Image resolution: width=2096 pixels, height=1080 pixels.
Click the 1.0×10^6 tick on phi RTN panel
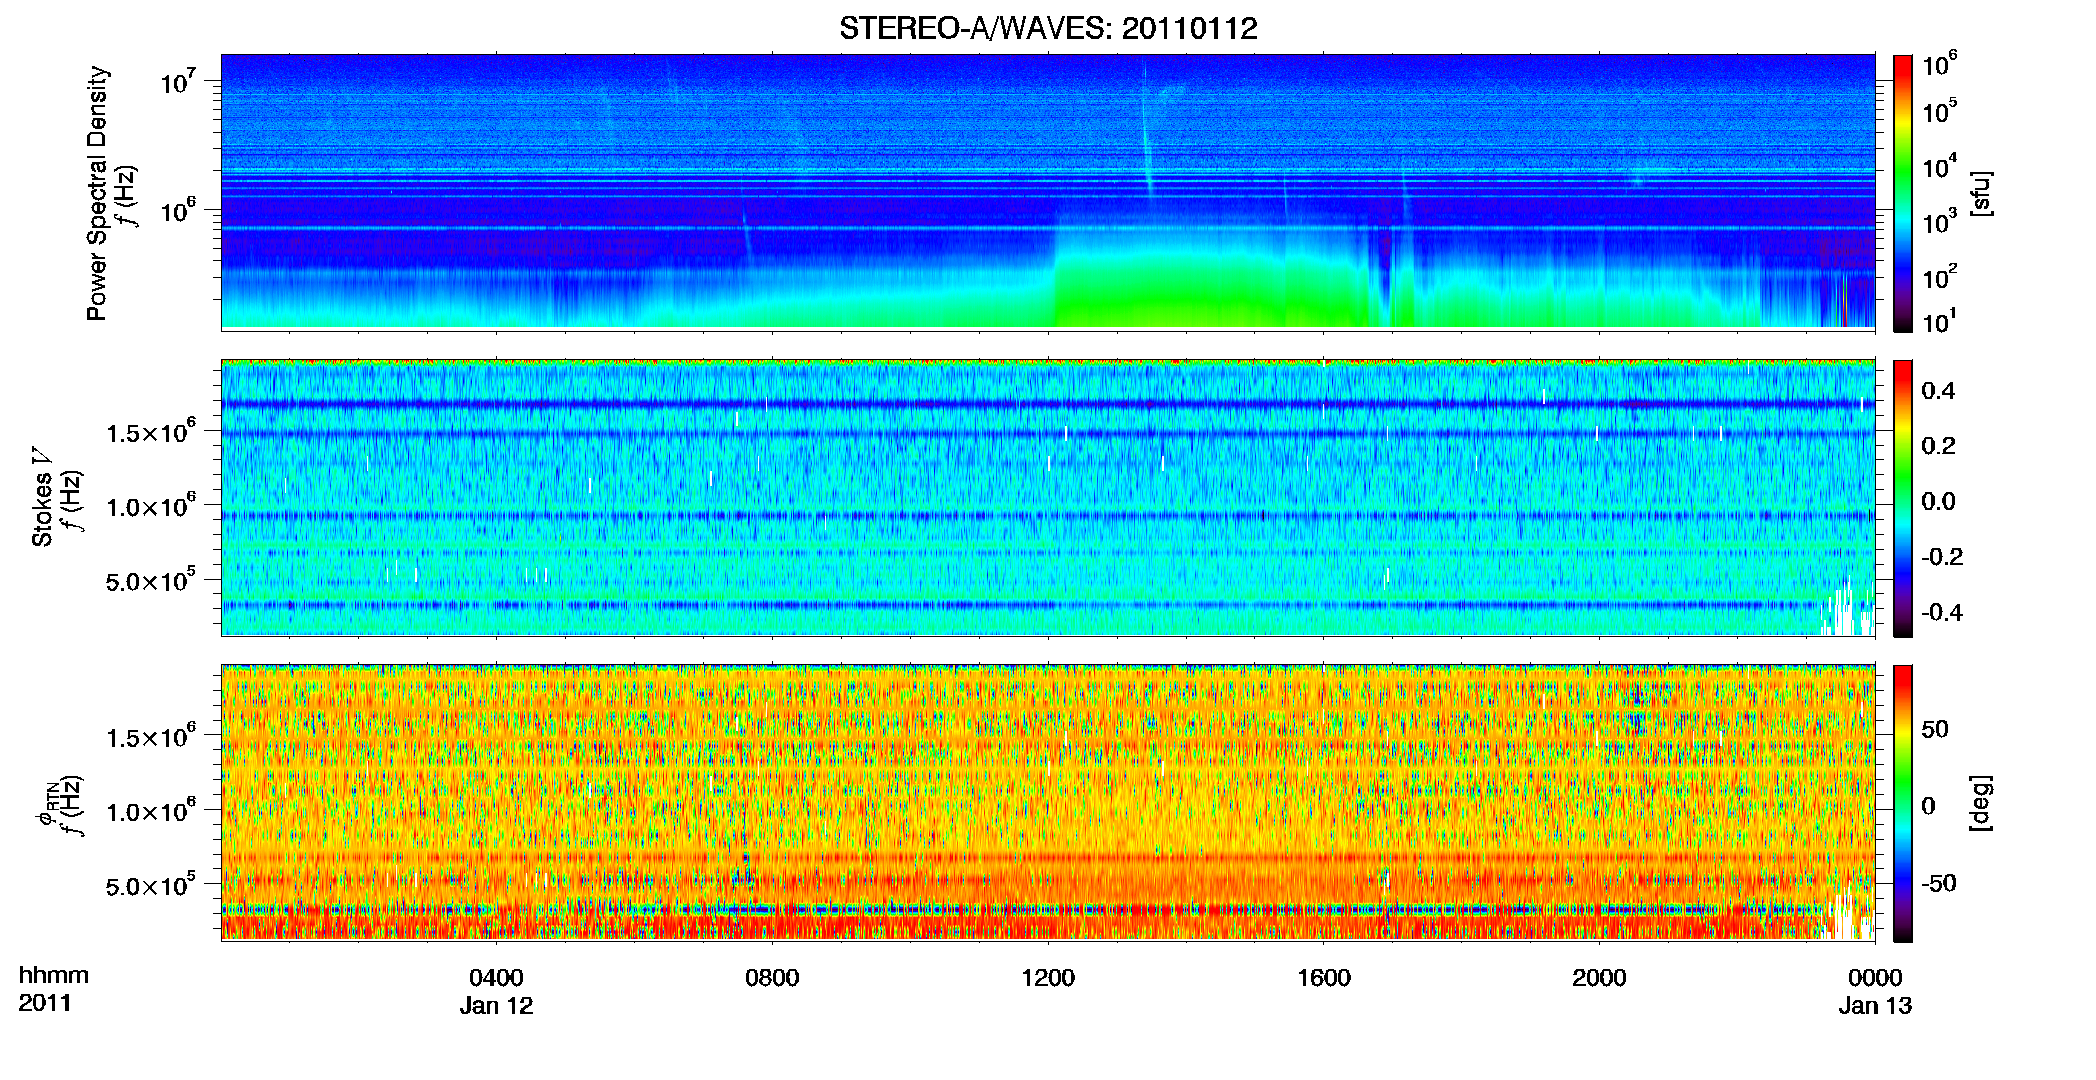151,810
